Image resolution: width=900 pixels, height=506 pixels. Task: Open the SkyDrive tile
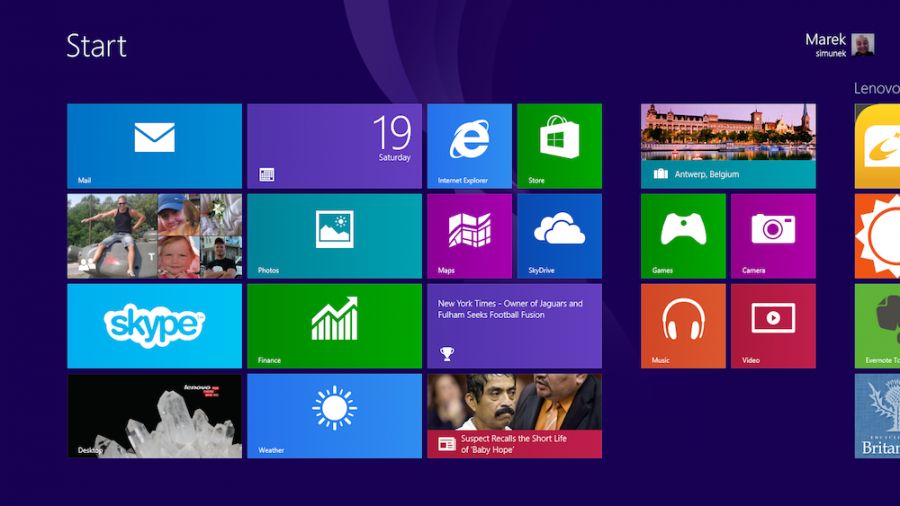[x=560, y=236]
